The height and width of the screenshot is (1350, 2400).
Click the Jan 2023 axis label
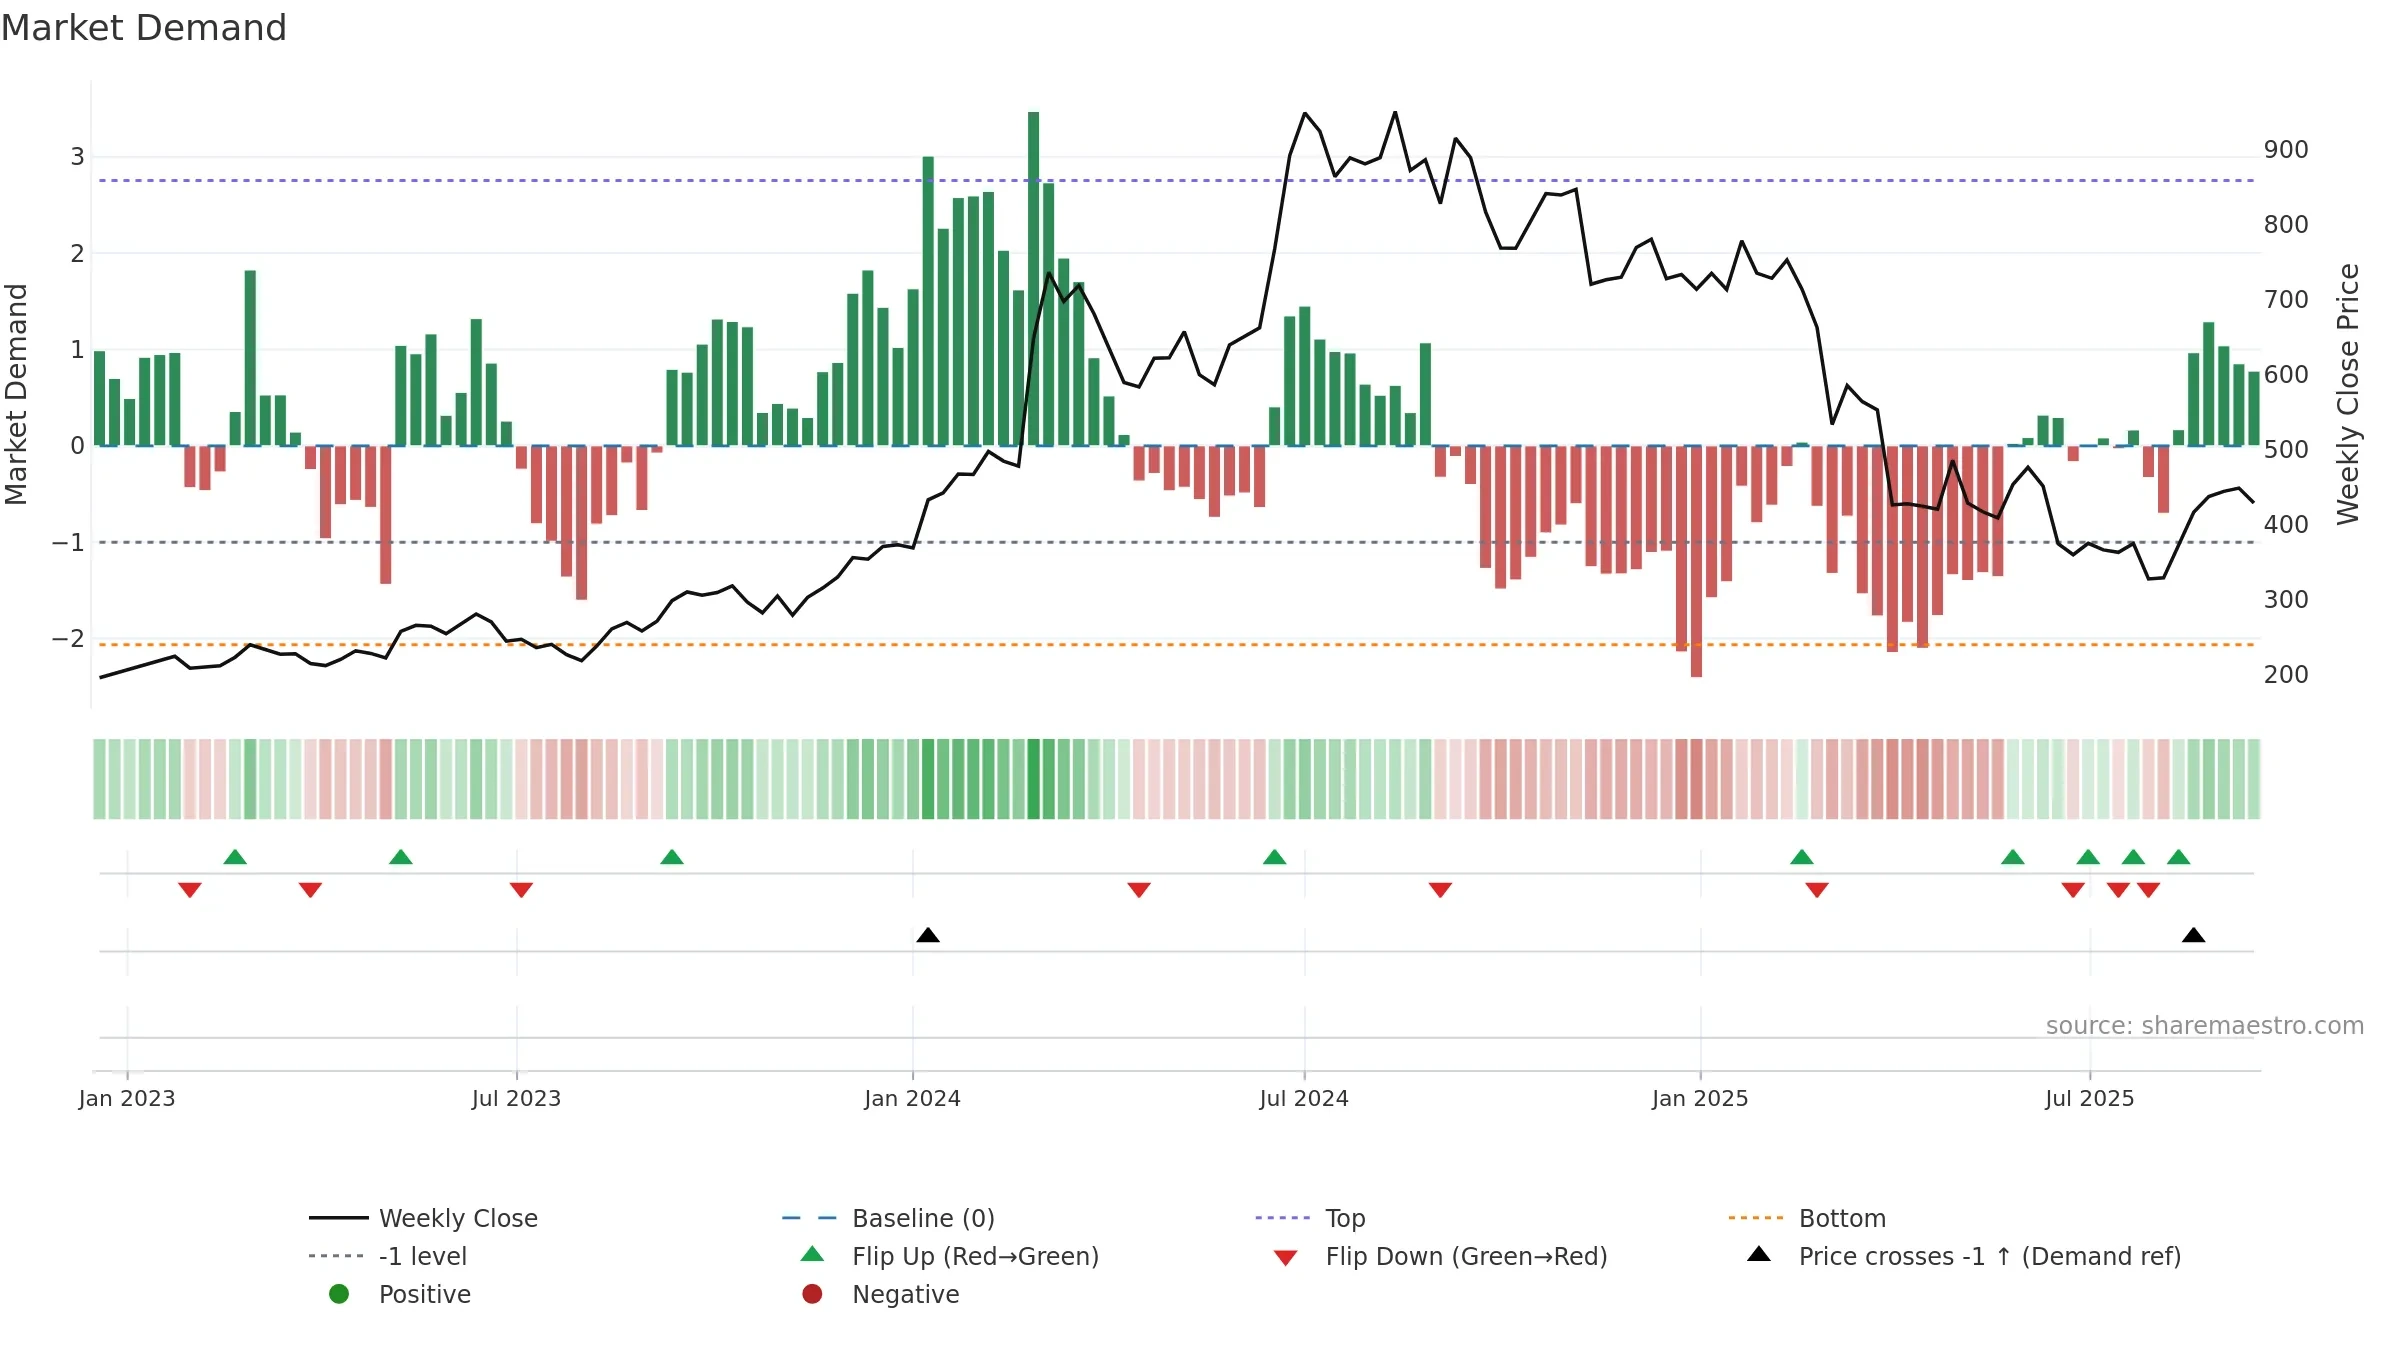click(127, 1098)
